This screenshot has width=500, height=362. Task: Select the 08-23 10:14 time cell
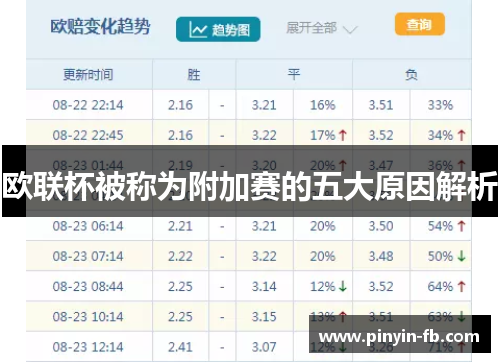pos(88,317)
